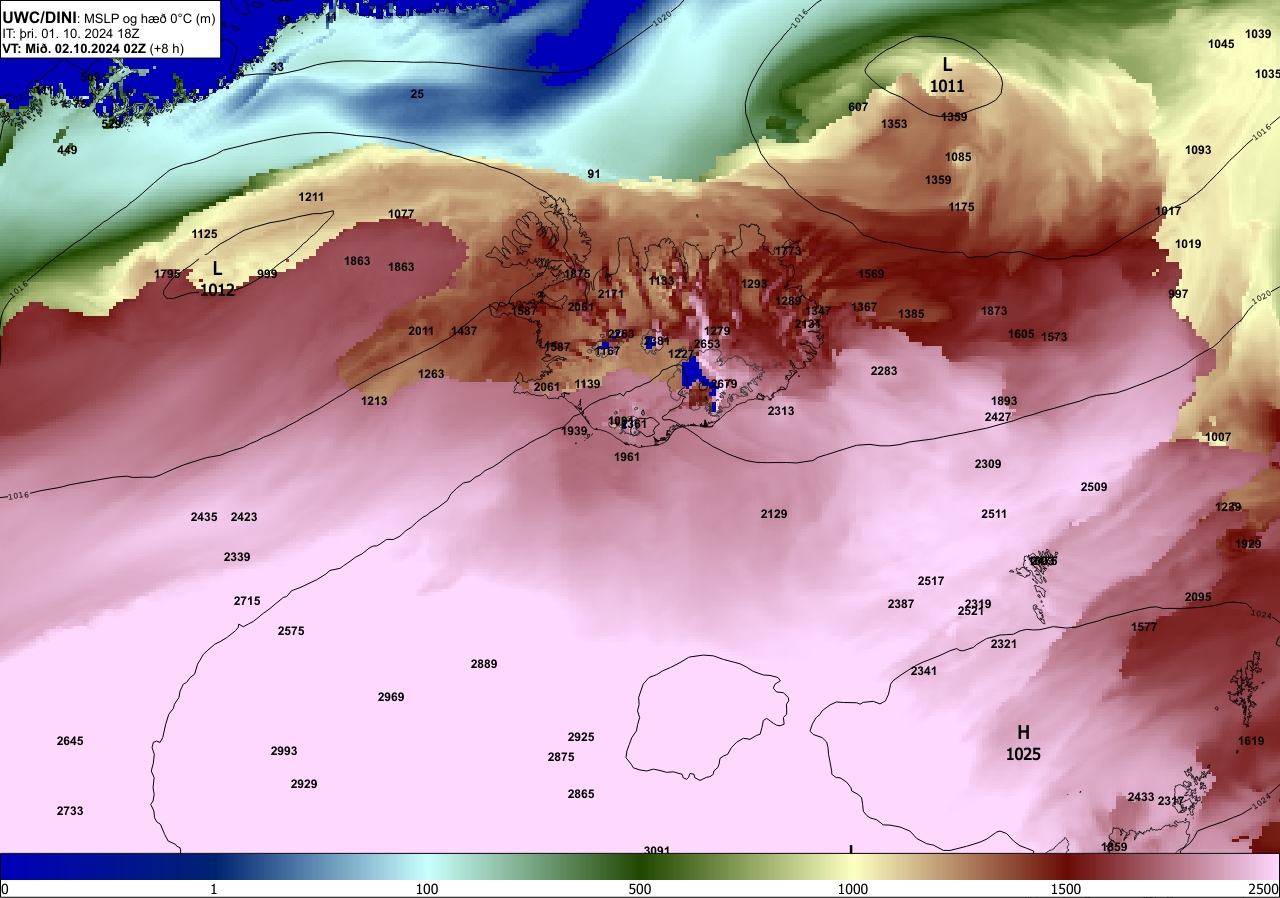Image resolution: width=1280 pixels, height=898 pixels.
Task: Click the height value 2313
Action: coord(781,411)
